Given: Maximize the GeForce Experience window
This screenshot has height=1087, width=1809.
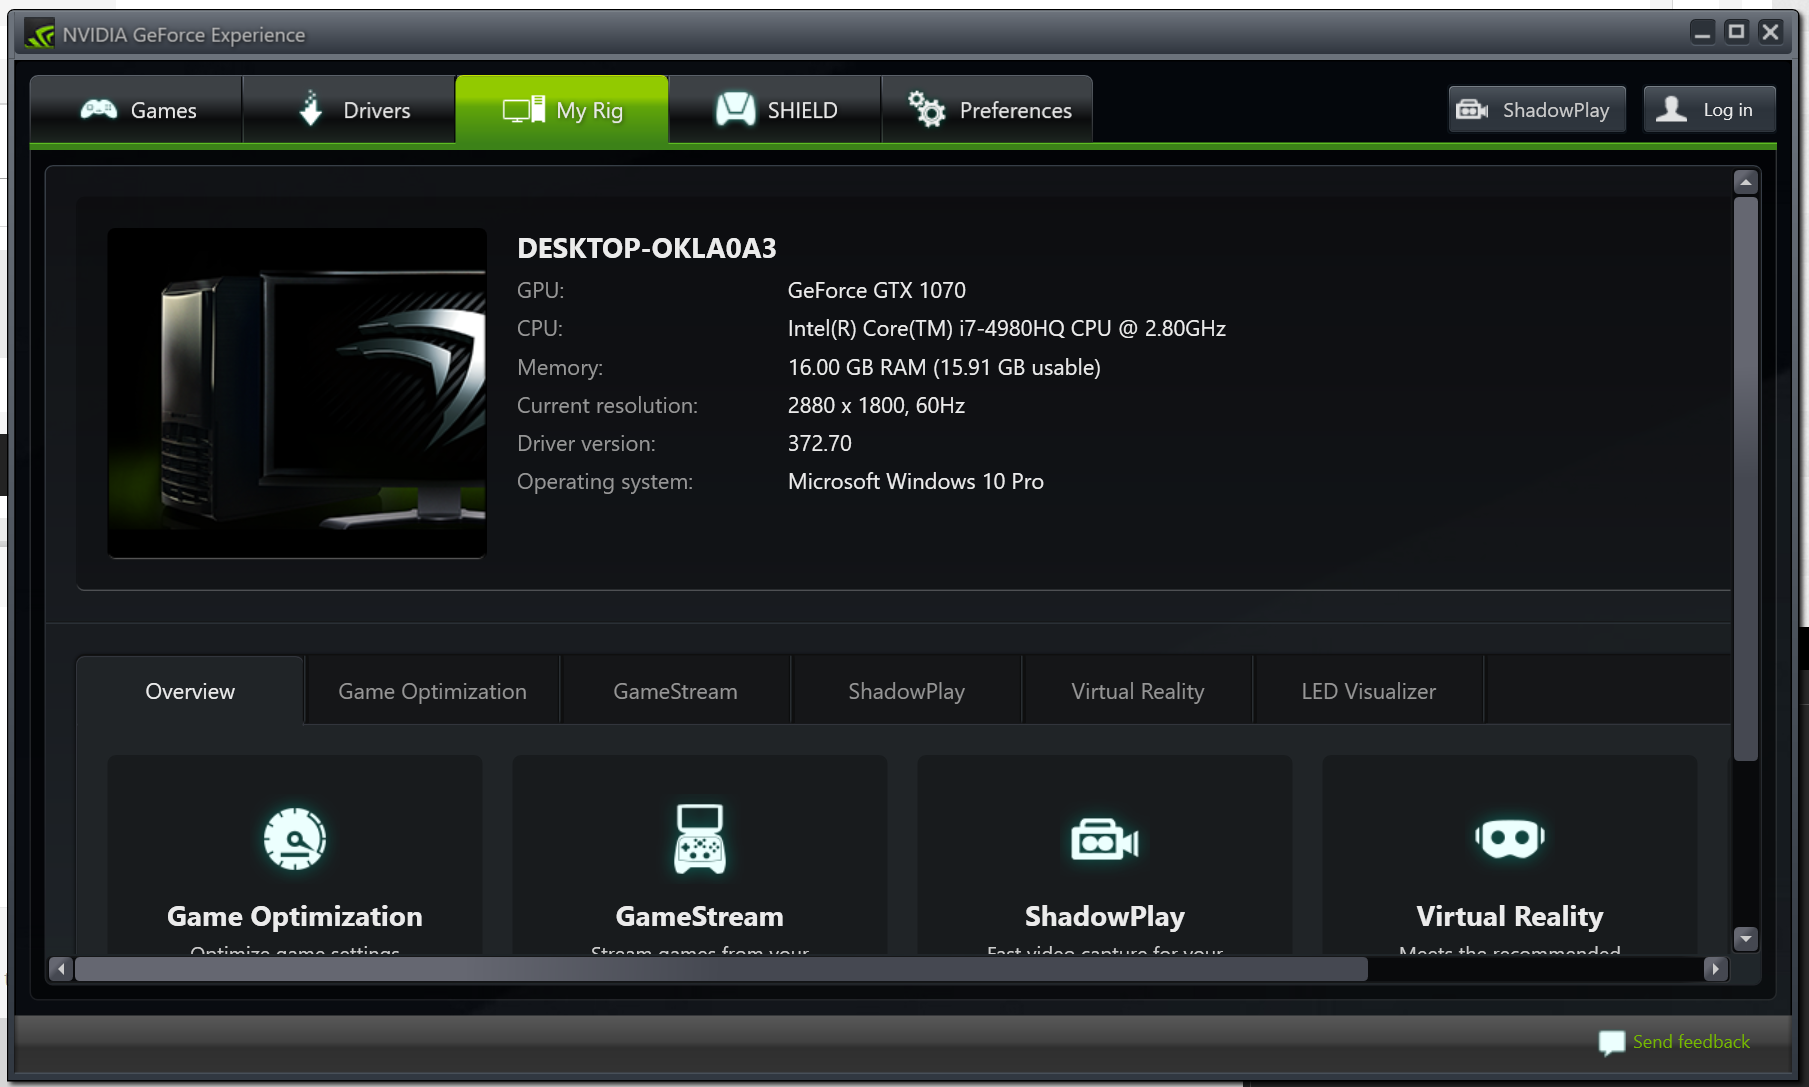Looking at the screenshot, I should point(1736,32).
